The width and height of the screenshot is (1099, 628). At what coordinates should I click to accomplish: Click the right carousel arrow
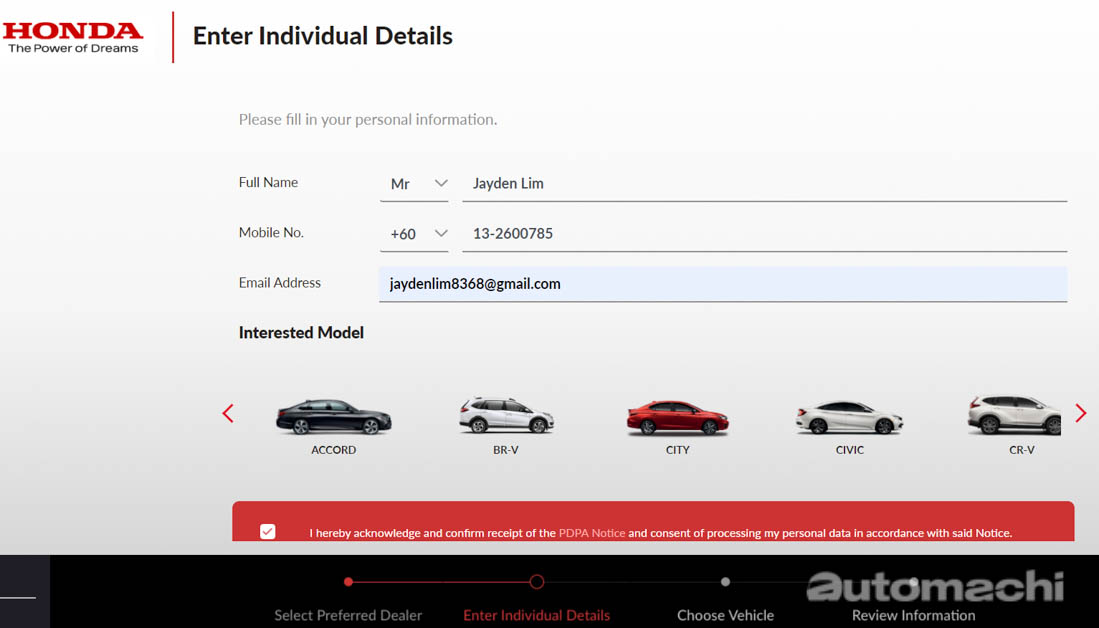point(1080,413)
